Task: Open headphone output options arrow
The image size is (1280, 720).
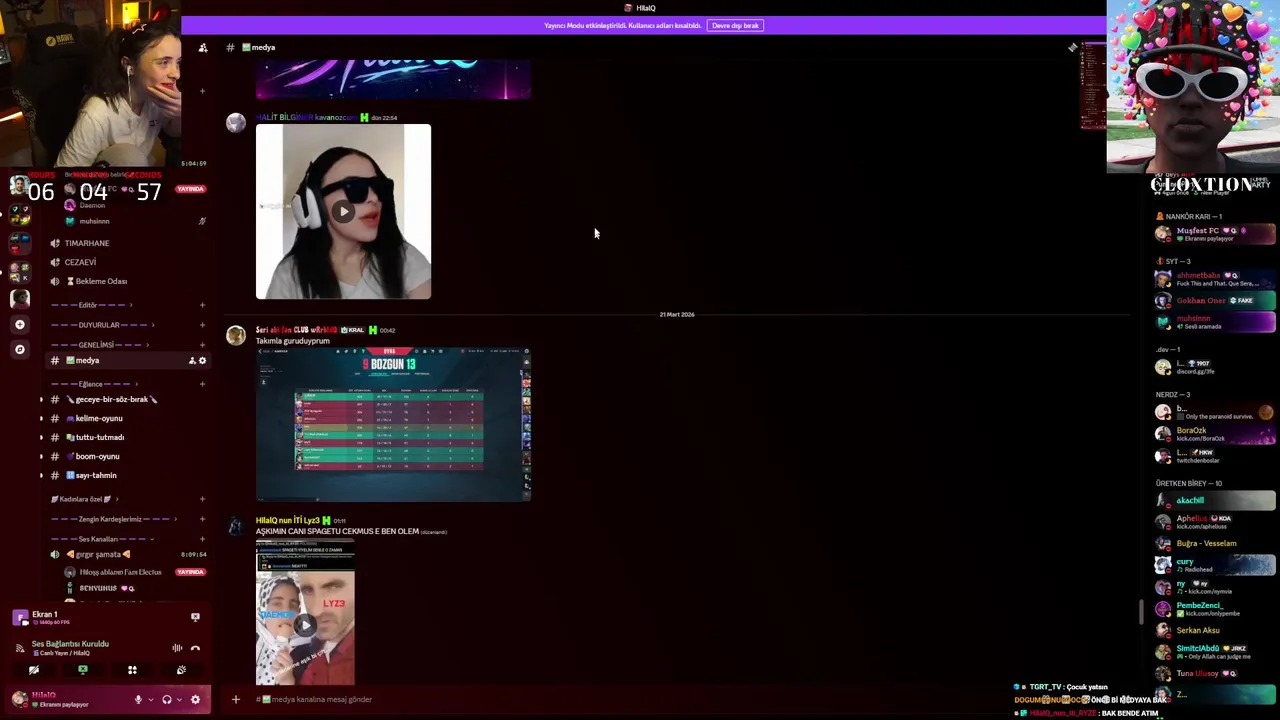Action: (179, 700)
